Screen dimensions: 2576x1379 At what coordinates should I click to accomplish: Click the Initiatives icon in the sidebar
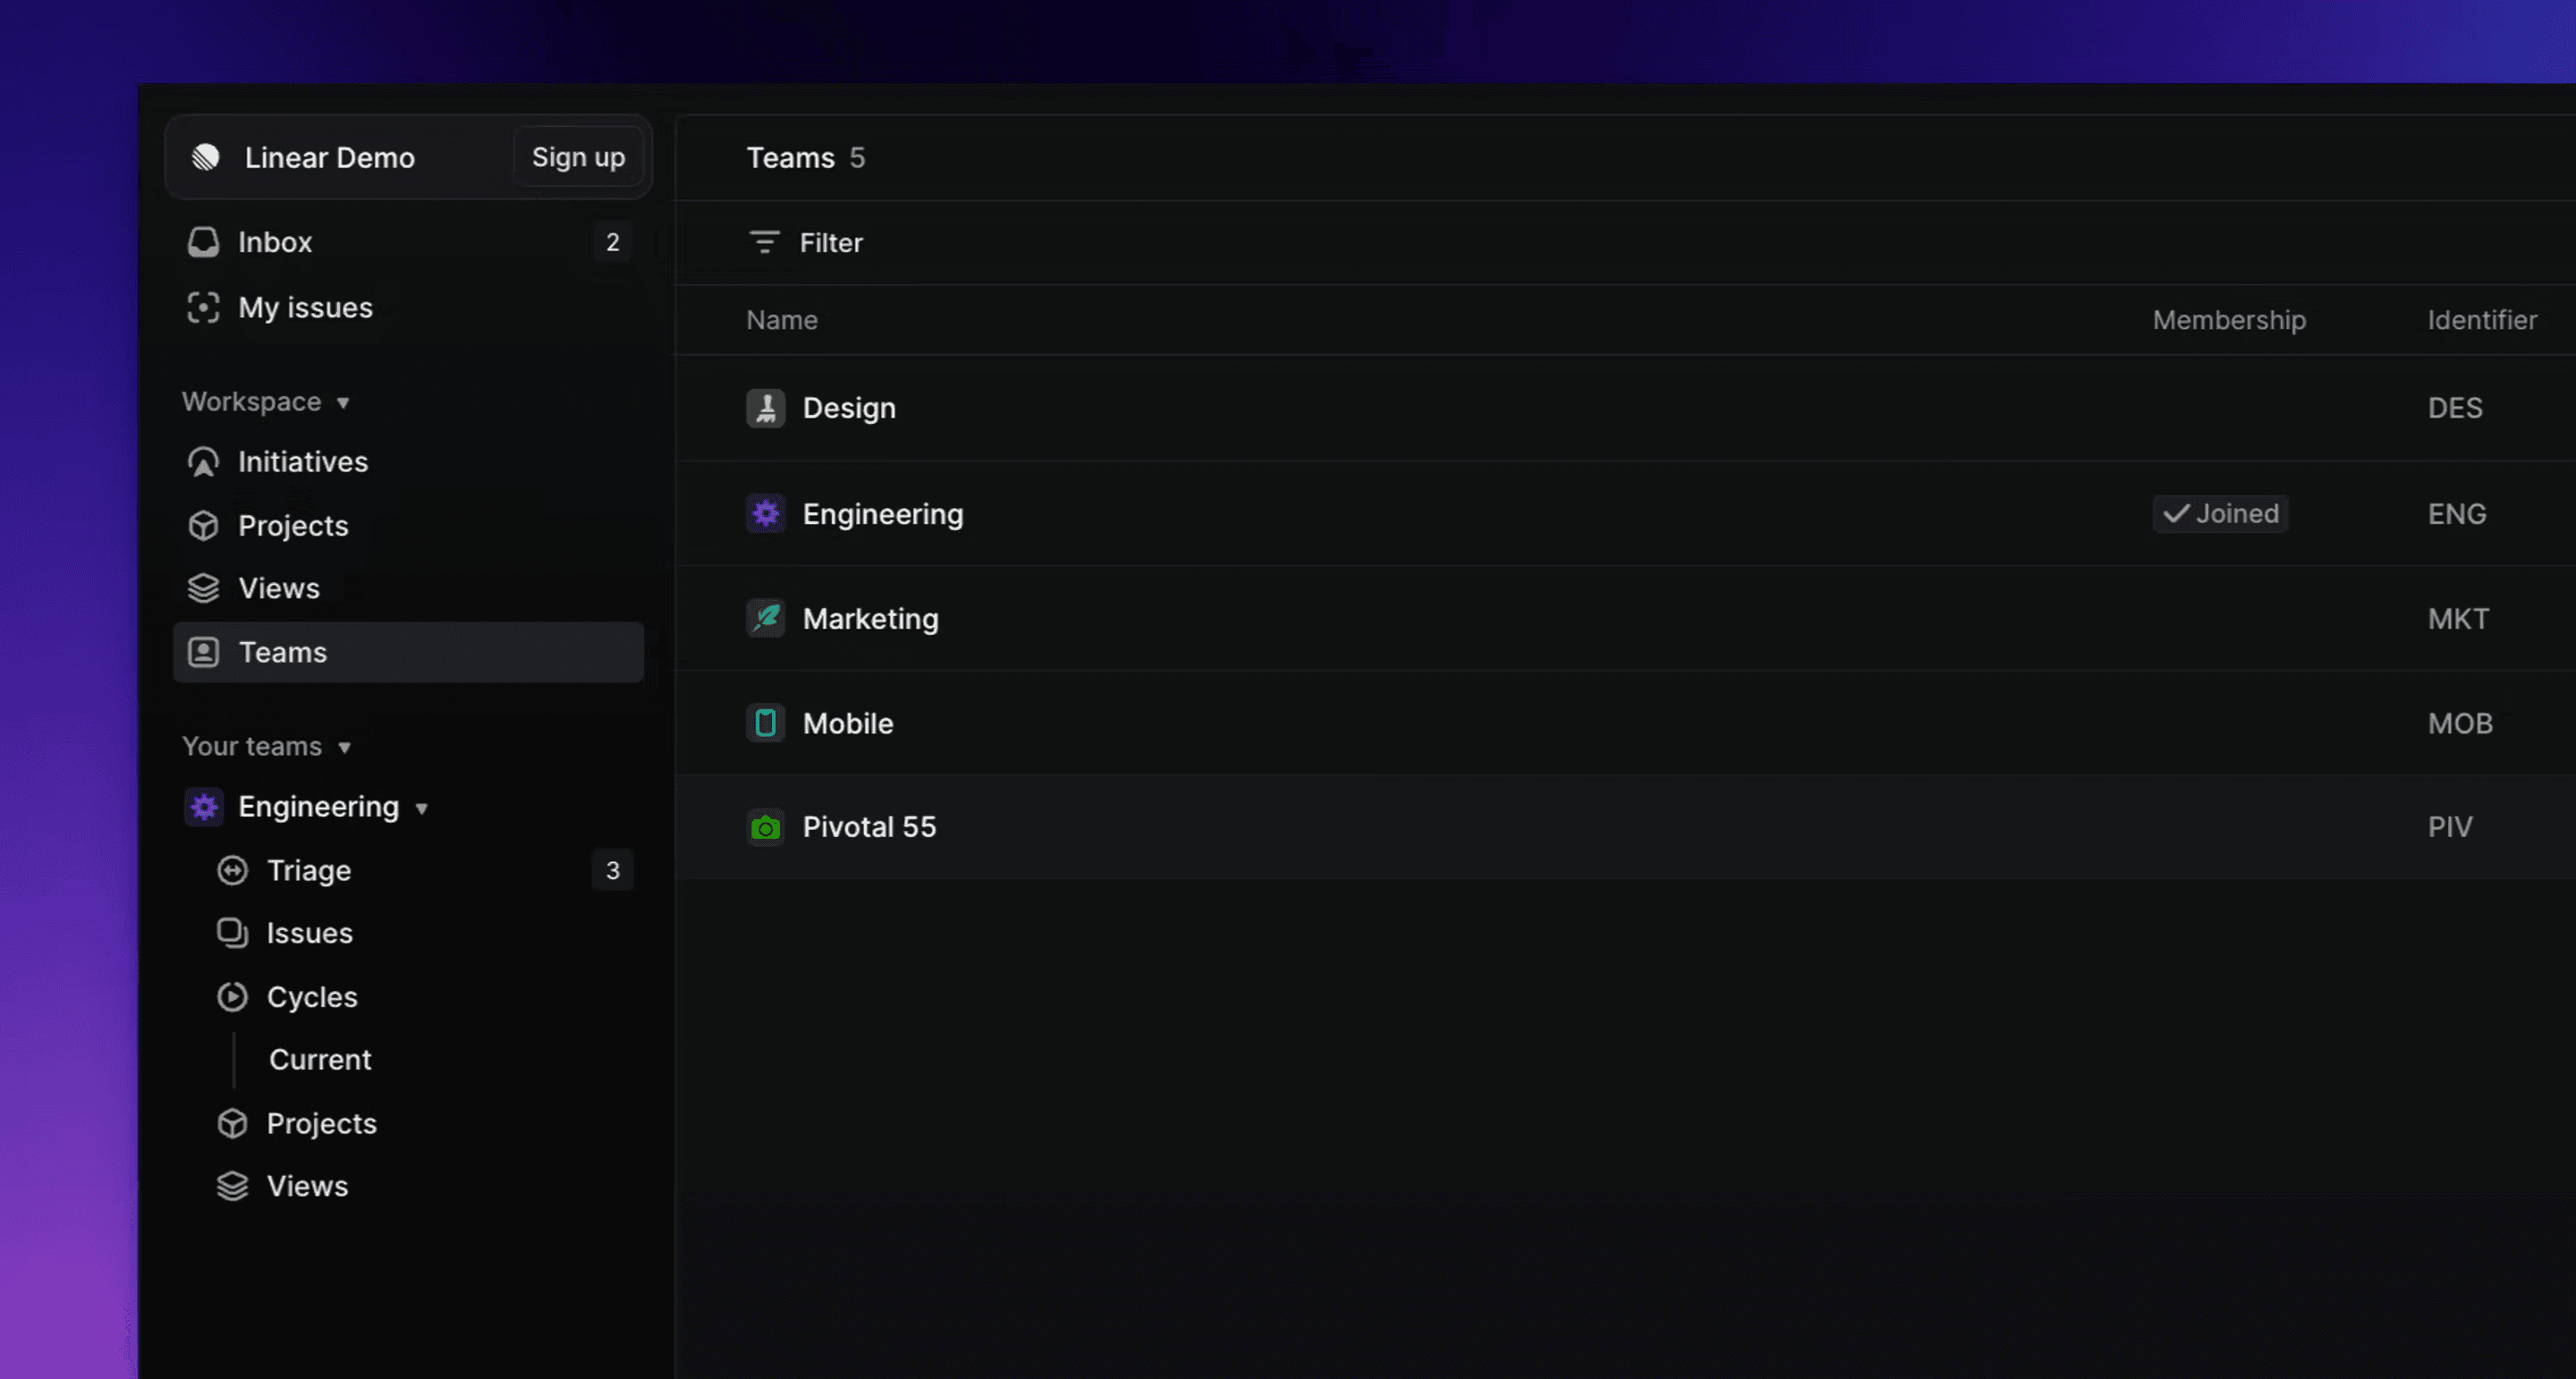[x=203, y=462]
